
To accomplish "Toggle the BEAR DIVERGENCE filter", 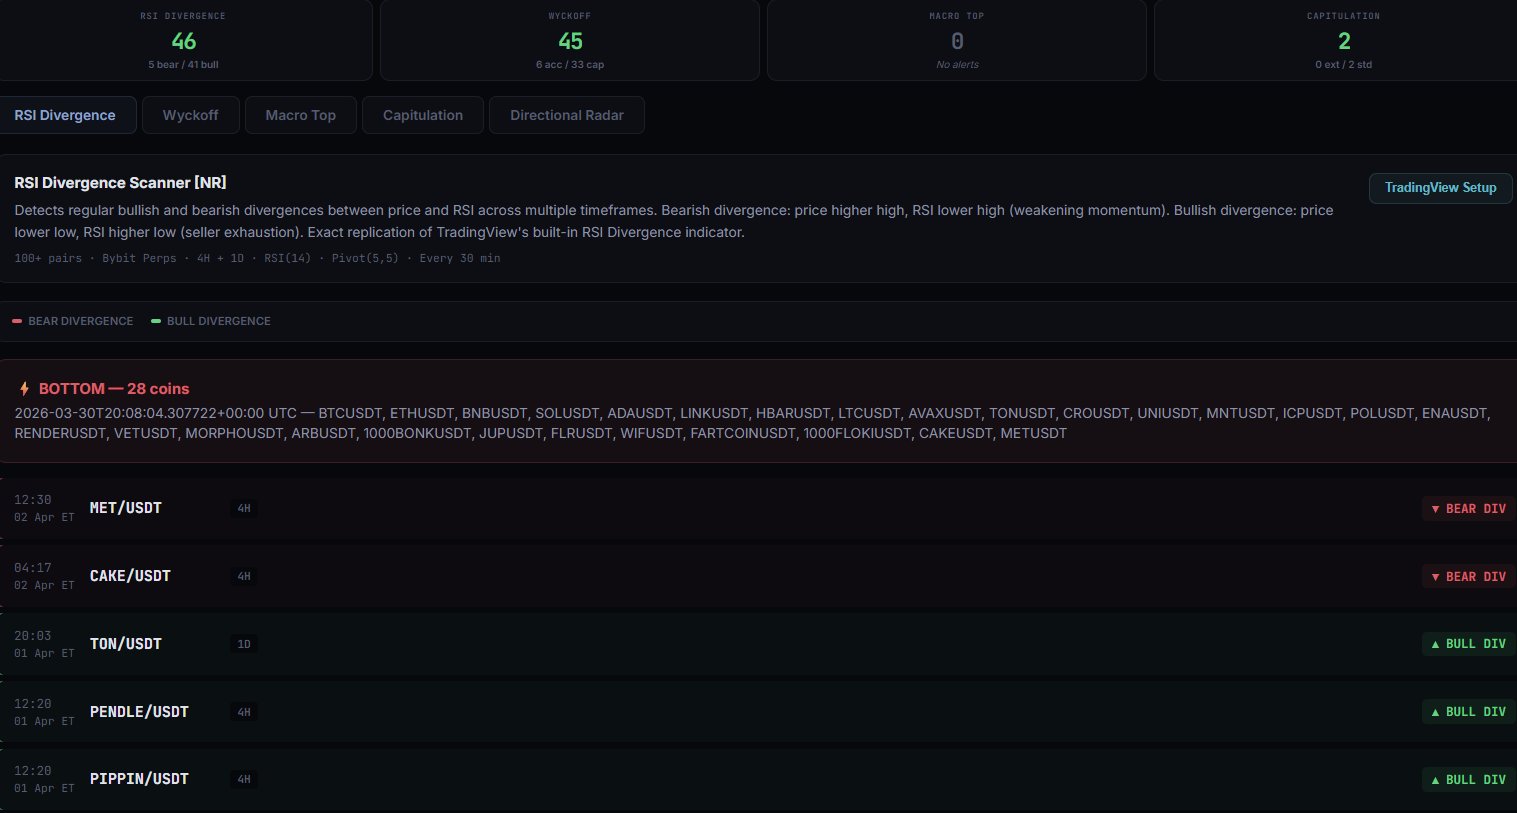I will 72,321.
